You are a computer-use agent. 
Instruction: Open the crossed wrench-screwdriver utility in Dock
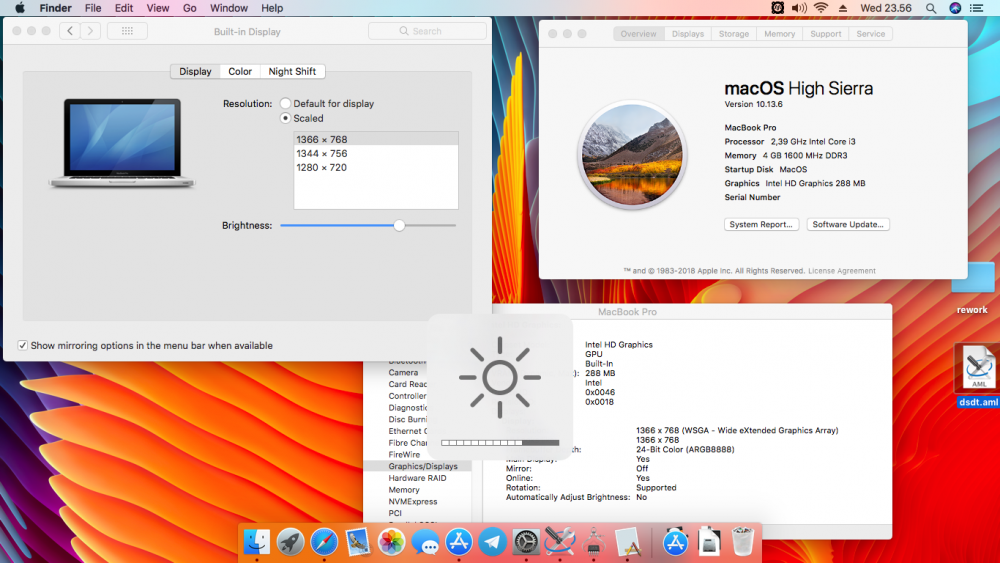tap(560, 542)
